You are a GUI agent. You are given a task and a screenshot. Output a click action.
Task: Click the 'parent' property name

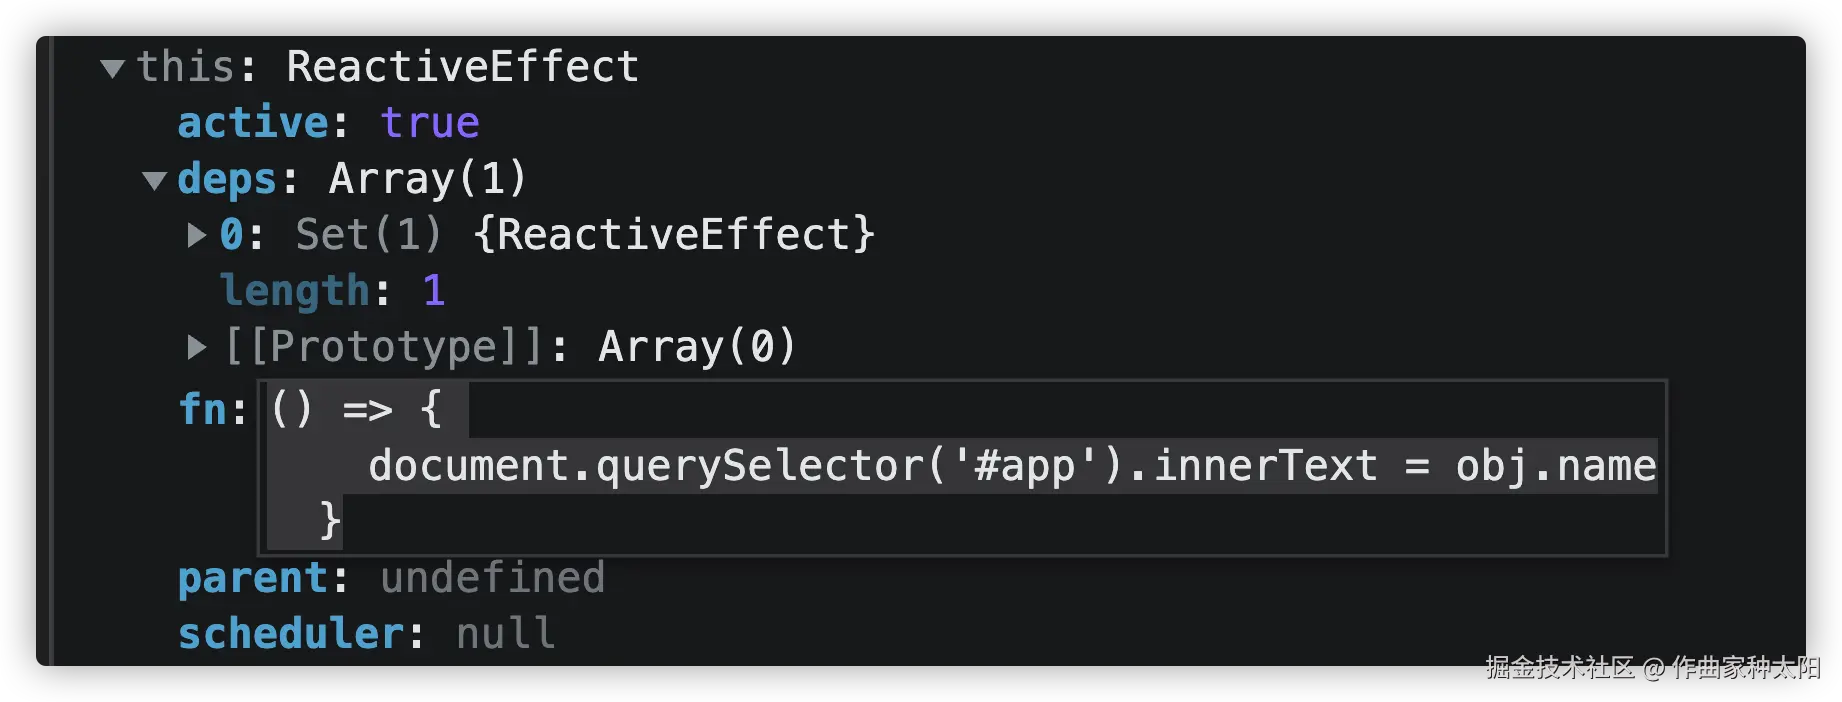(253, 578)
